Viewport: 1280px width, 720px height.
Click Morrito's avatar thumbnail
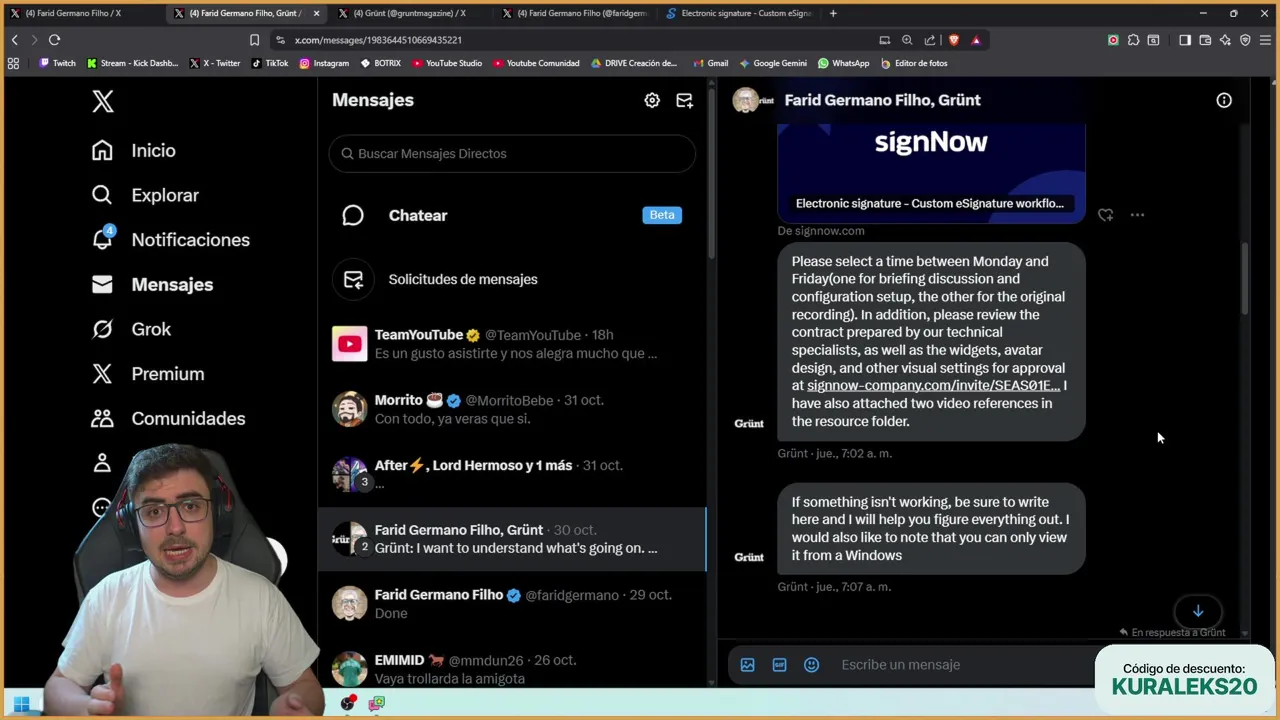click(350, 409)
